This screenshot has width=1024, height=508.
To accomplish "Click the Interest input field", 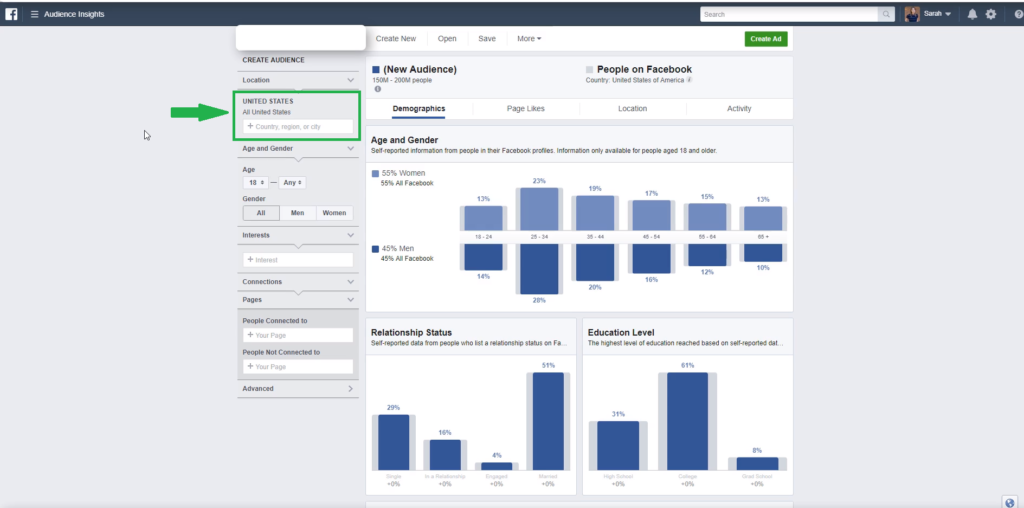I will 298,260.
